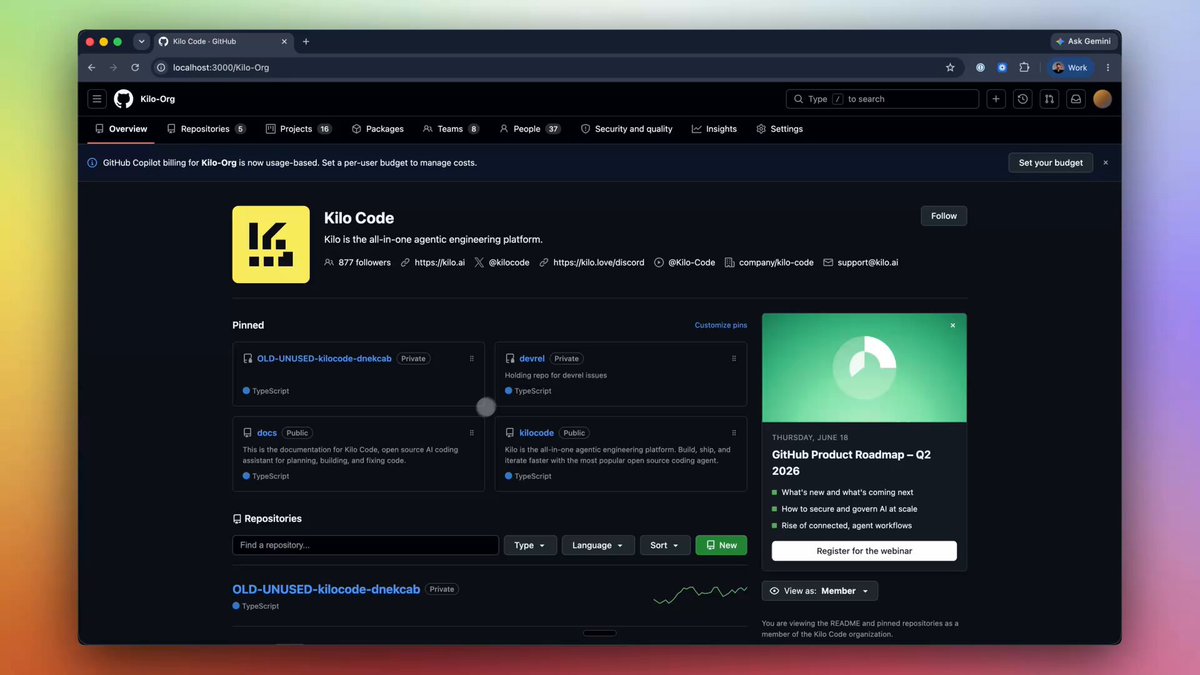Click the GitHub search box
1200x675 pixels.
[882, 99]
